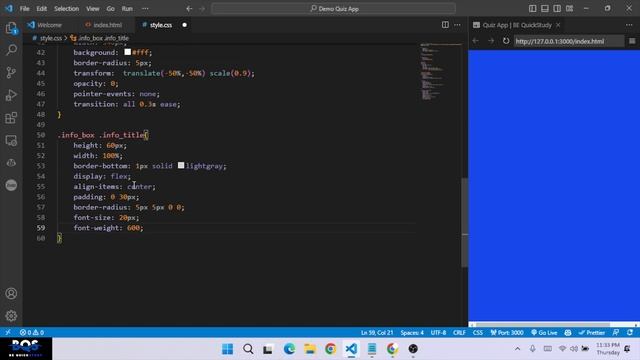640x360 pixels.
Task: Reload the preview browser page
Action: point(506,41)
